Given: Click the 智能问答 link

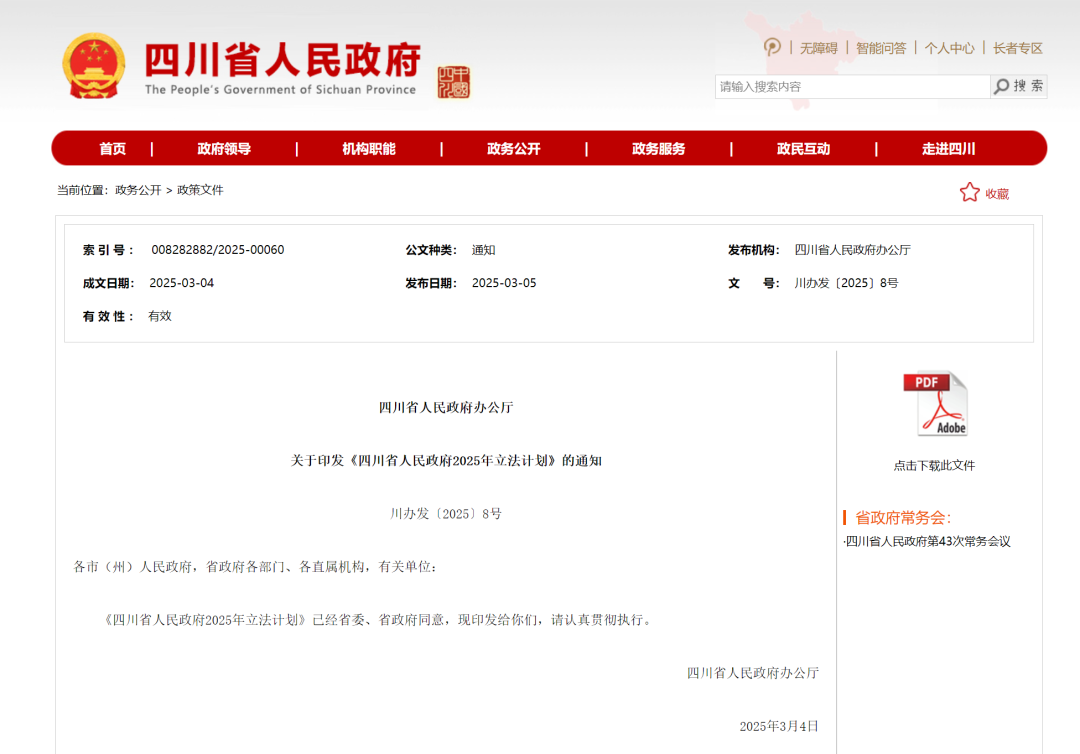Looking at the screenshot, I should click(x=881, y=48).
